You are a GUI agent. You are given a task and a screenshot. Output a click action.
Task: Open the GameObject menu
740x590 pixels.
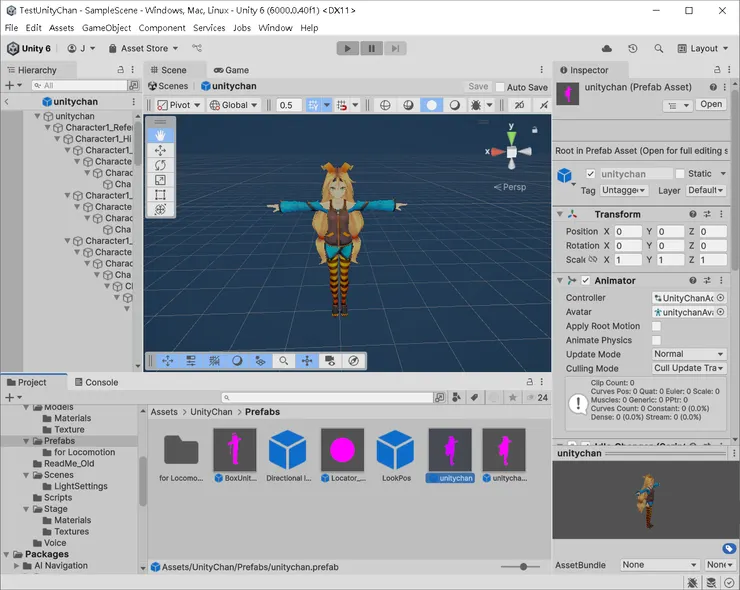(x=106, y=28)
